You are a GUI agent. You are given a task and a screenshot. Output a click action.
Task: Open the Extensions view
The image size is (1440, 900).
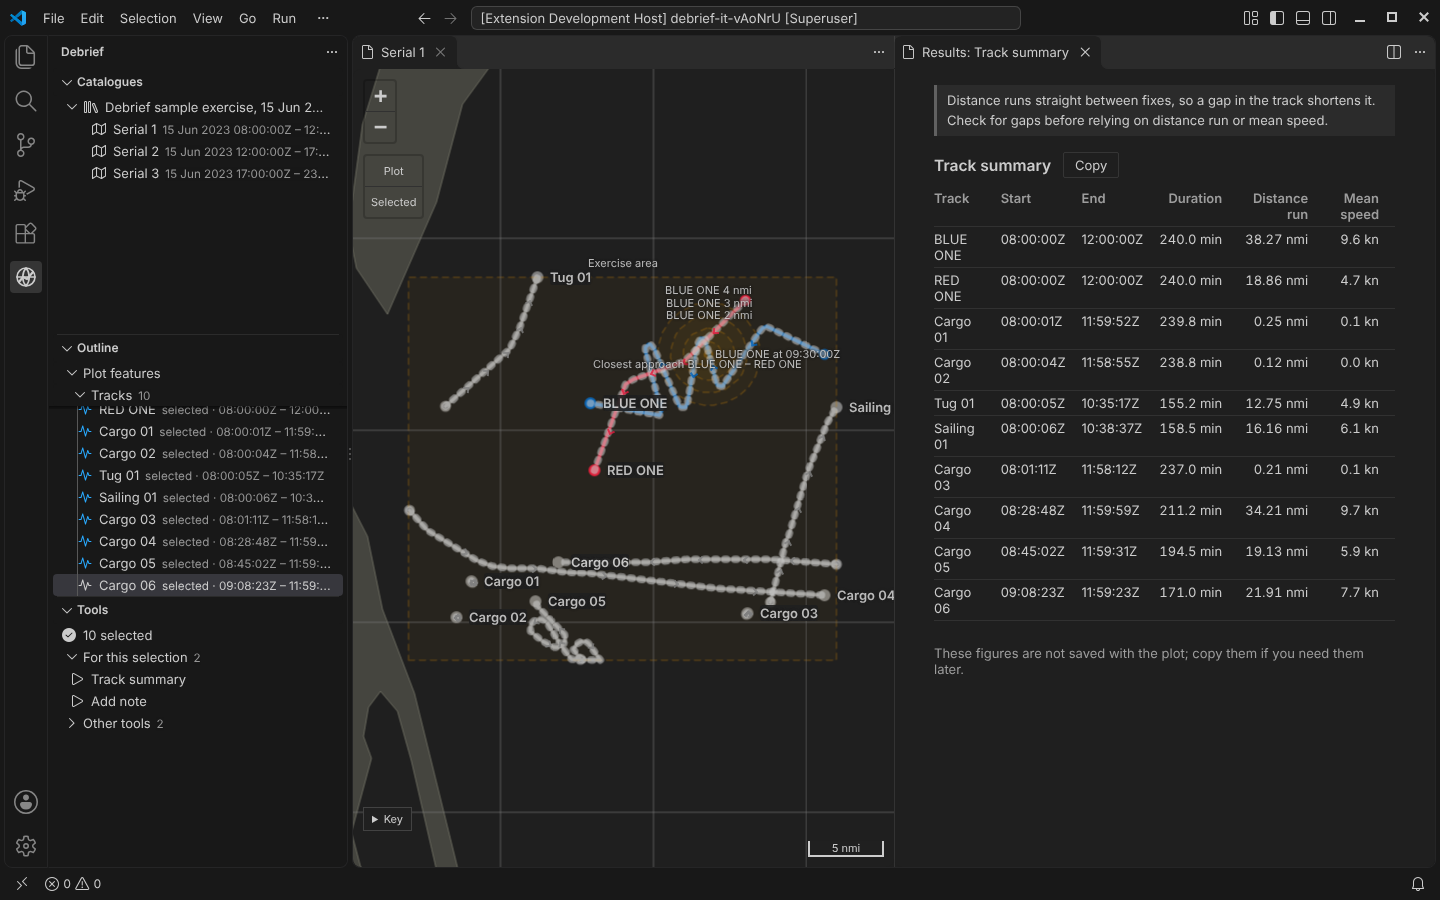[x=26, y=233]
